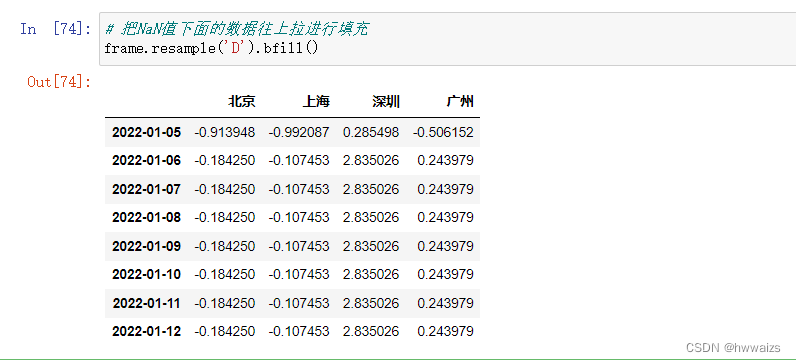Image resolution: width=796 pixels, height=362 pixels.
Task: Click the 深圳 column header
Action: tap(386, 102)
